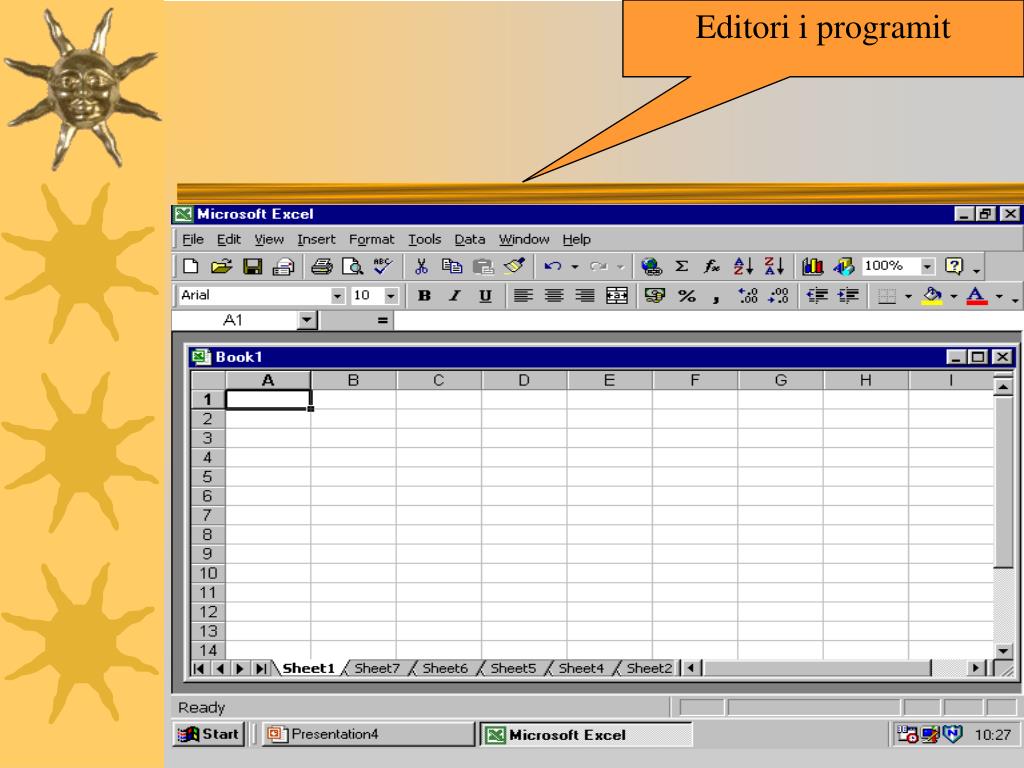
Task: Click the vertical scrollbar down arrow
Action: [x=1003, y=650]
